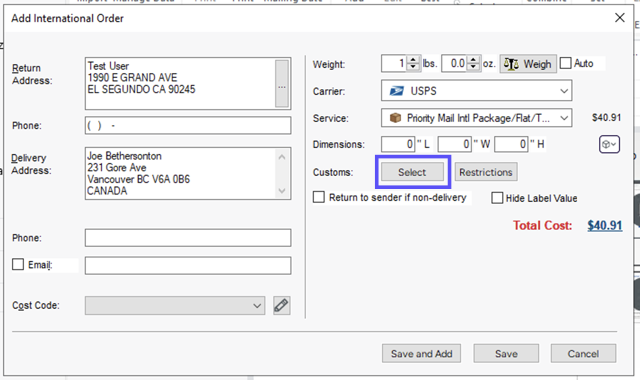Focus the return Phone field
Image resolution: width=640 pixels, height=380 pixels.
pyautogui.click(x=188, y=125)
